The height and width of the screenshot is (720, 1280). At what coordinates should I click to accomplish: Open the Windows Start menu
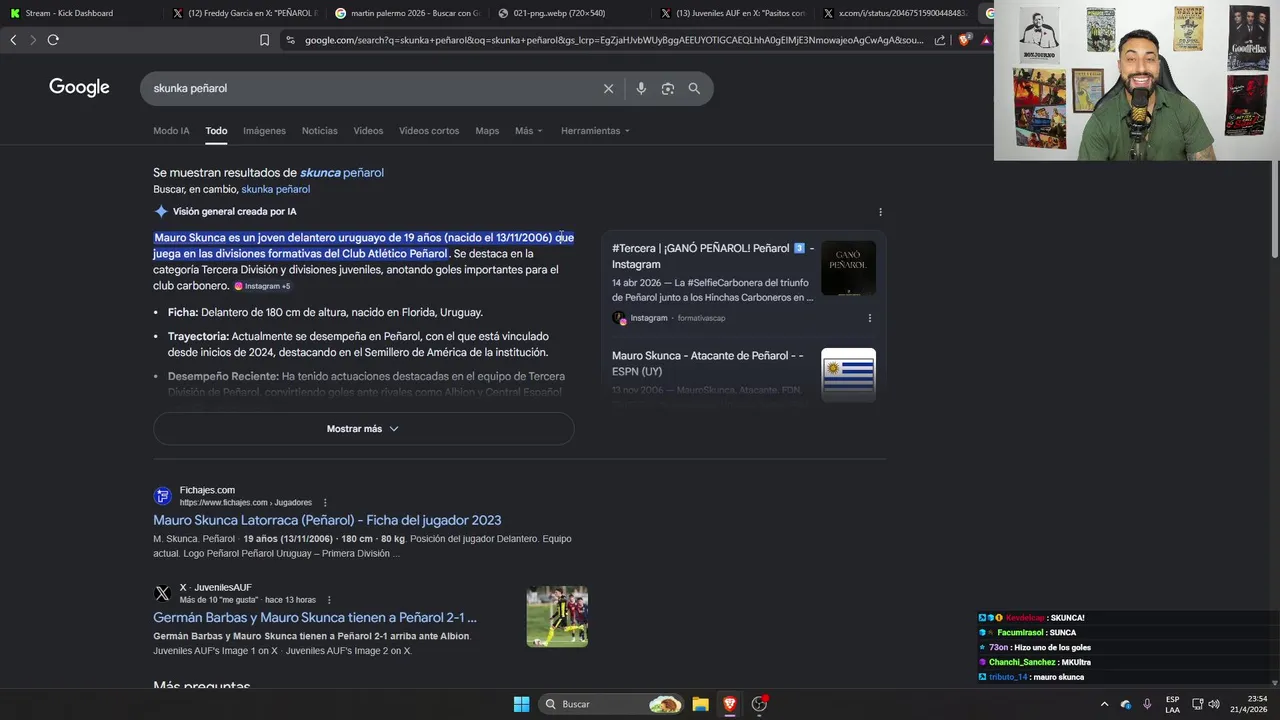(521, 704)
